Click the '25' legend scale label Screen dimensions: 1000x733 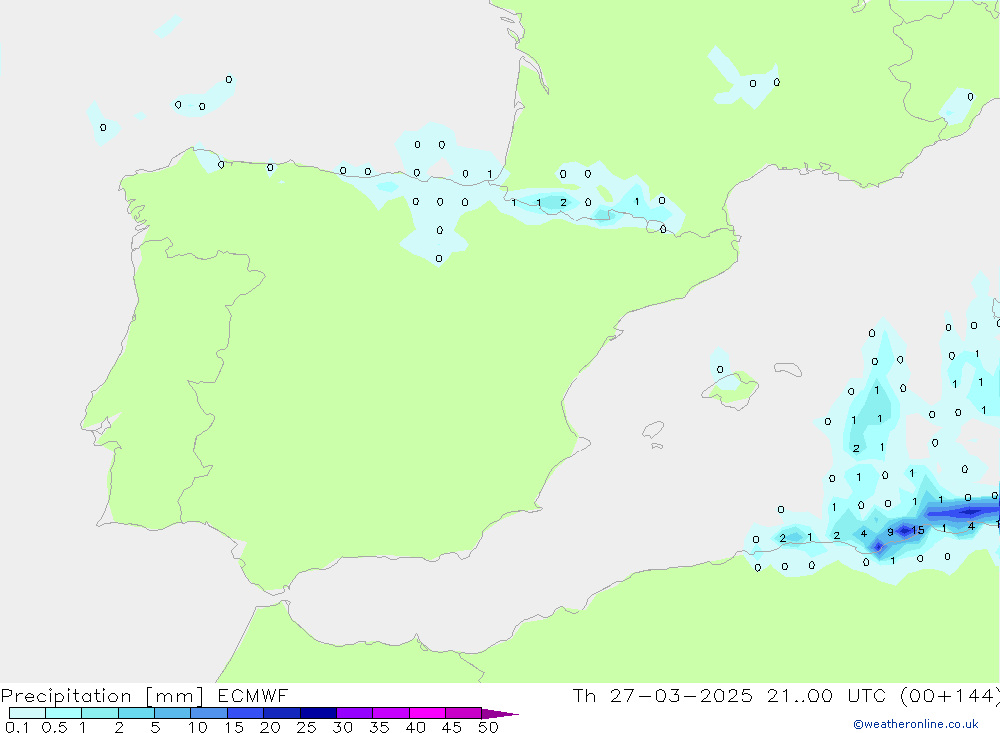coord(306,727)
